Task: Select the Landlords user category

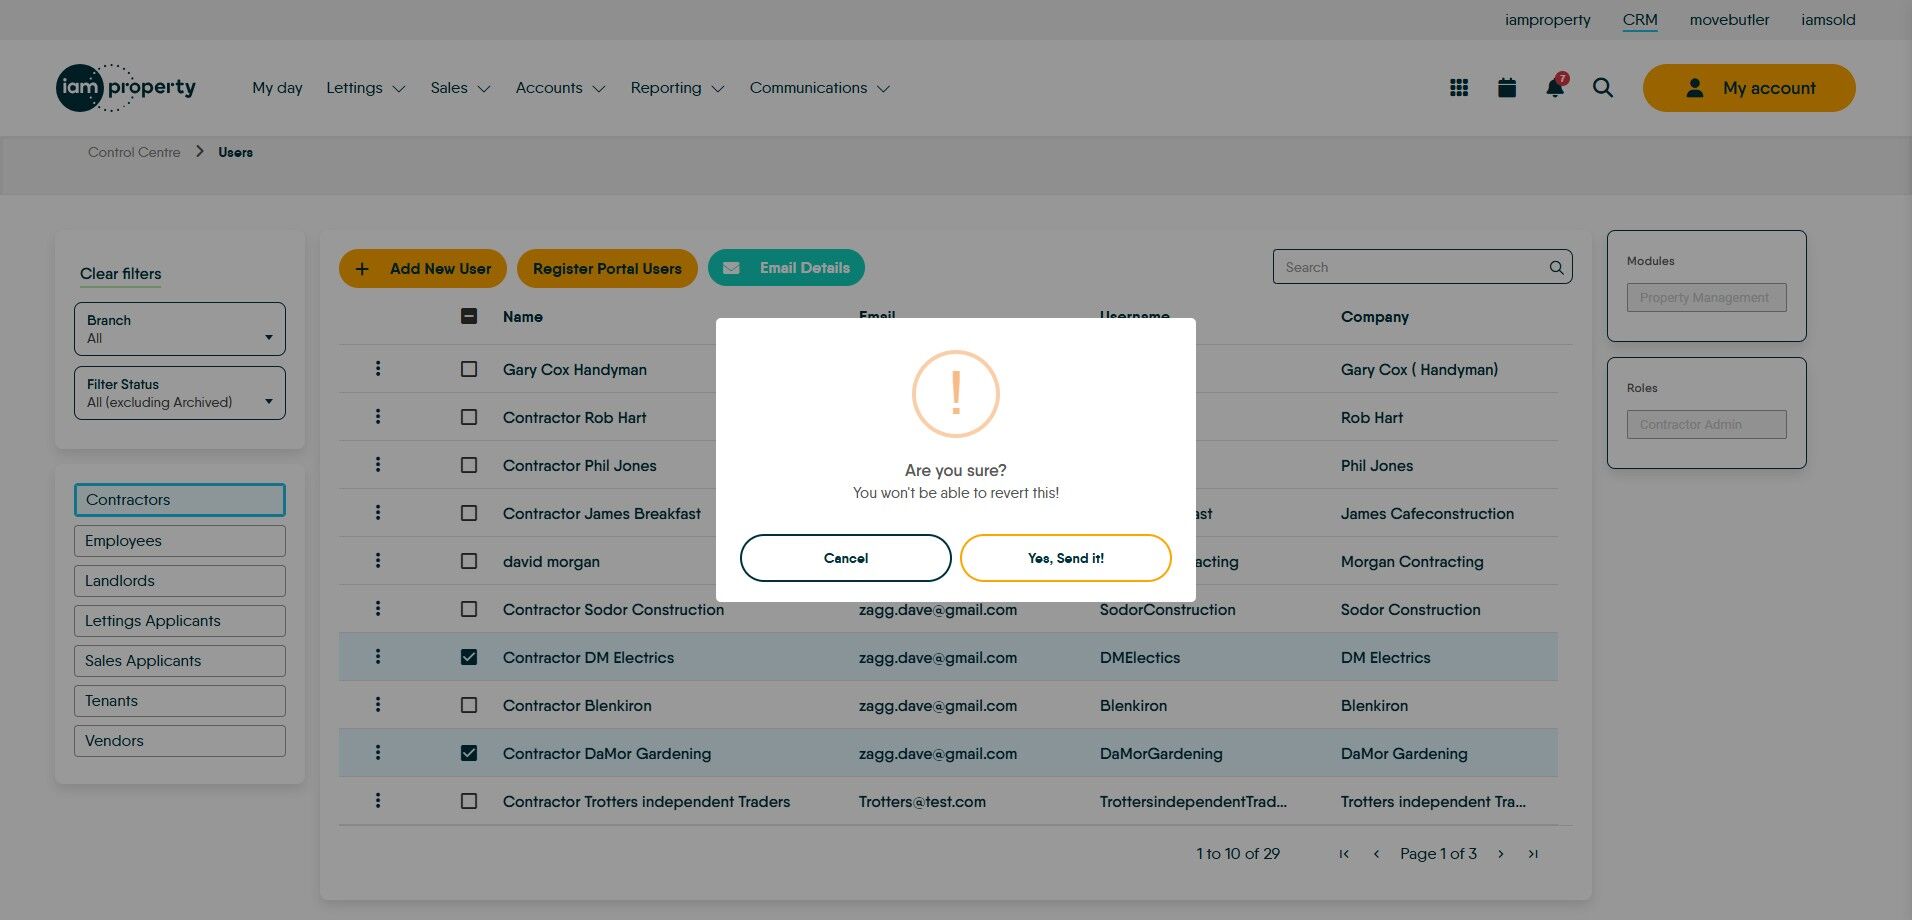Action: pos(180,581)
